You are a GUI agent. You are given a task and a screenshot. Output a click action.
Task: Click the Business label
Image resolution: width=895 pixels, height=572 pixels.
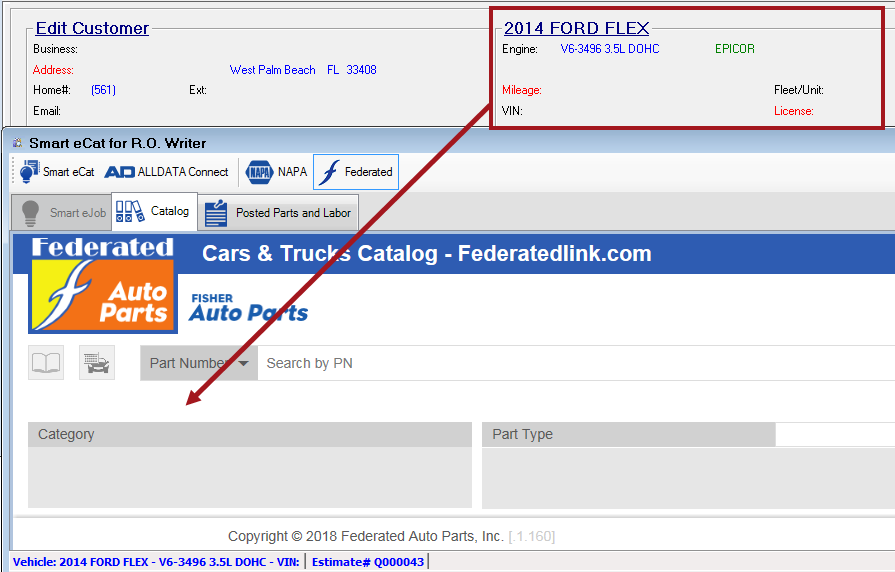pyautogui.click(x=55, y=49)
